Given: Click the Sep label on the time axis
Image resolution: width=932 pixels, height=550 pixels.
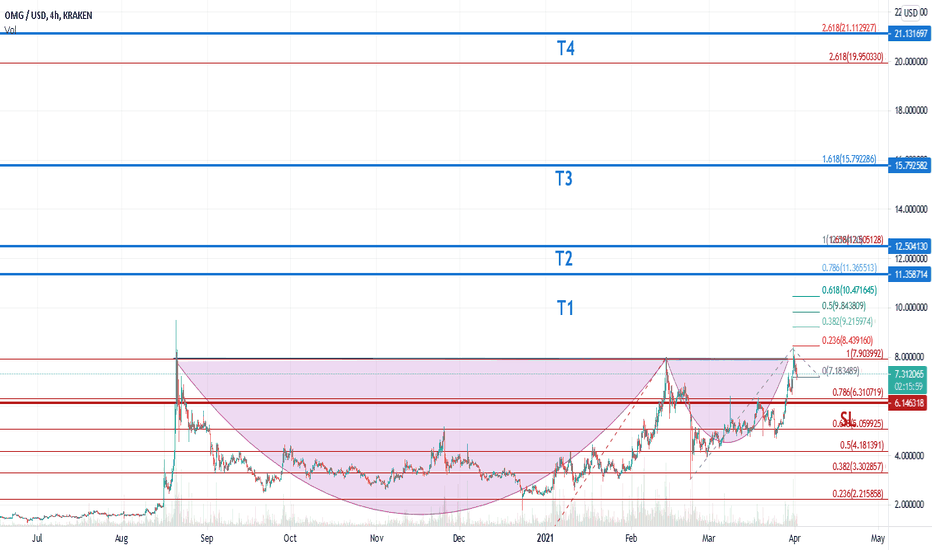Looking at the screenshot, I should (206, 538).
